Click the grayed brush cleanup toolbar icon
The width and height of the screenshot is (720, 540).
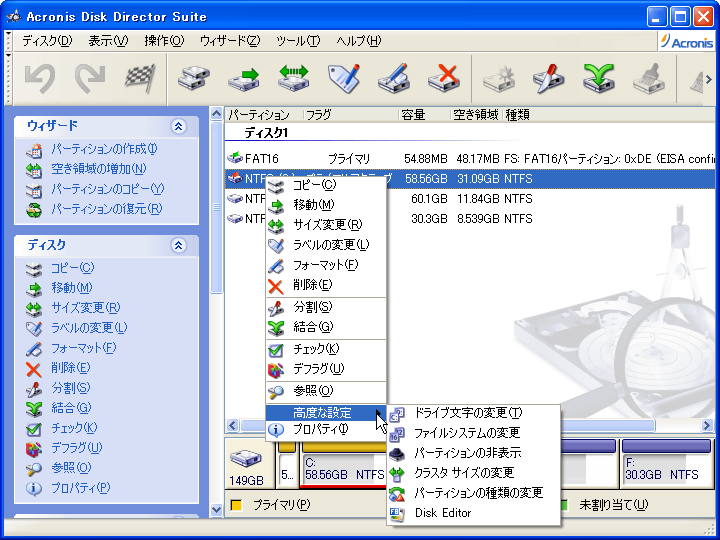pyautogui.click(x=648, y=79)
